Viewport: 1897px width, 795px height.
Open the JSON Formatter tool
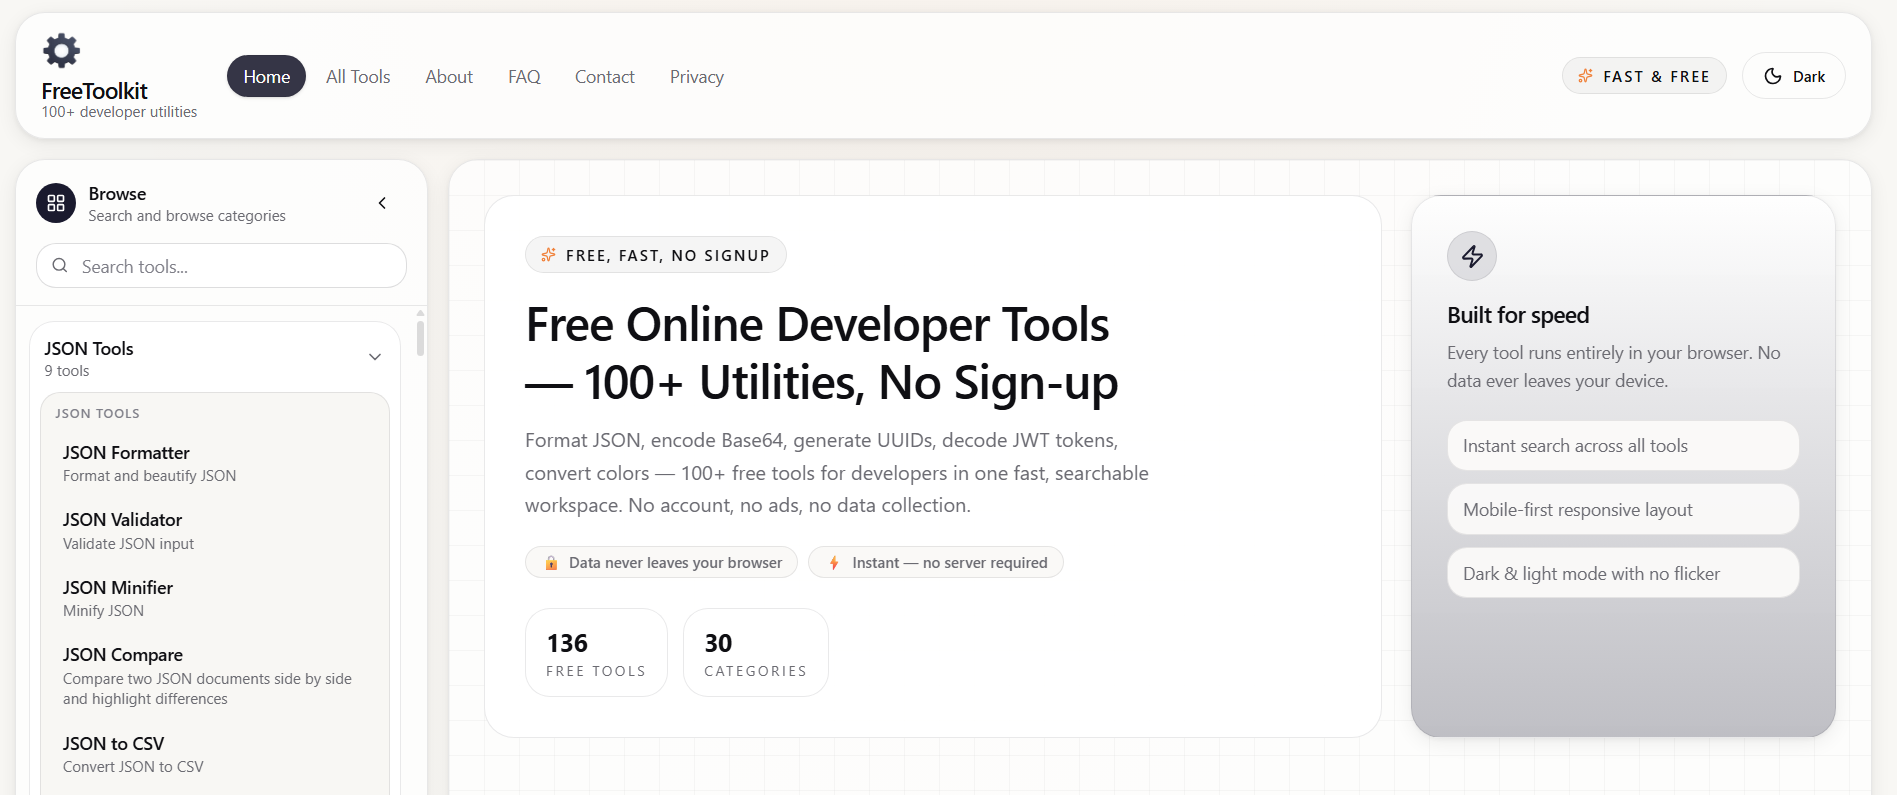(x=126, y=453)
